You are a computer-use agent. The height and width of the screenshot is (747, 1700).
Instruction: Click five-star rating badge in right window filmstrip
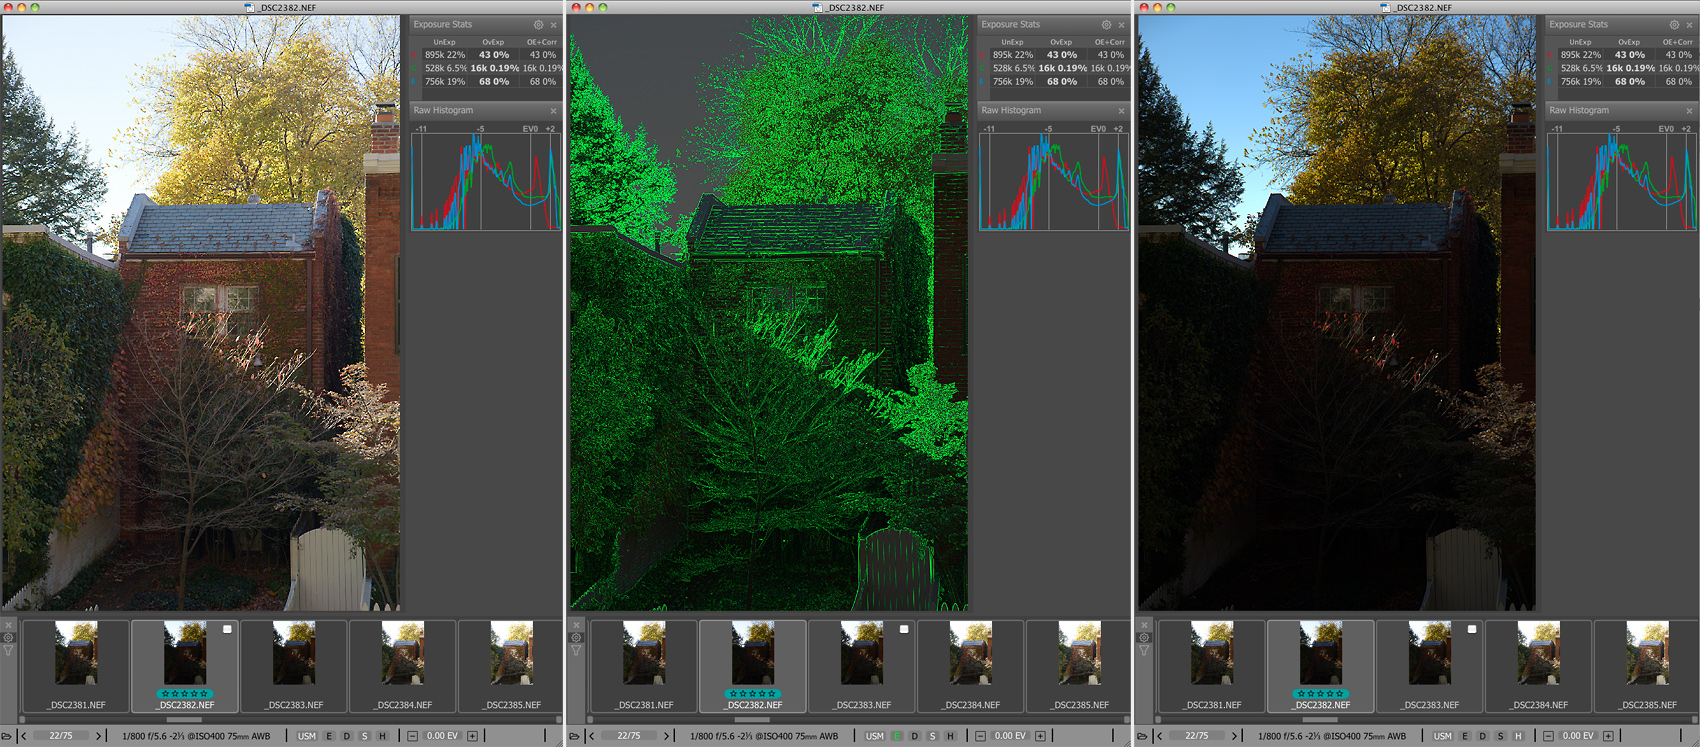tap(1320, 693)
